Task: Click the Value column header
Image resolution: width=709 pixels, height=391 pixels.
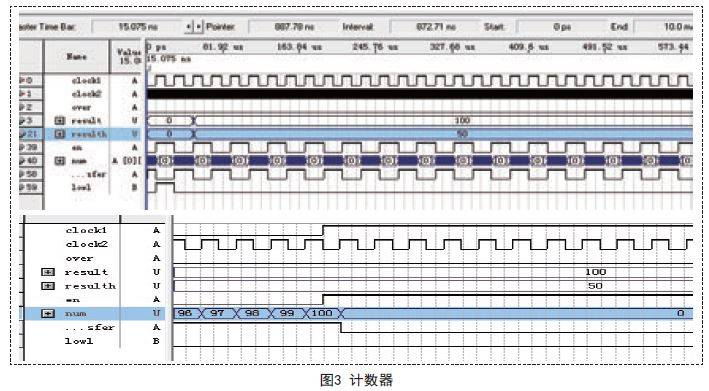Action: click(x=127, y=57)
